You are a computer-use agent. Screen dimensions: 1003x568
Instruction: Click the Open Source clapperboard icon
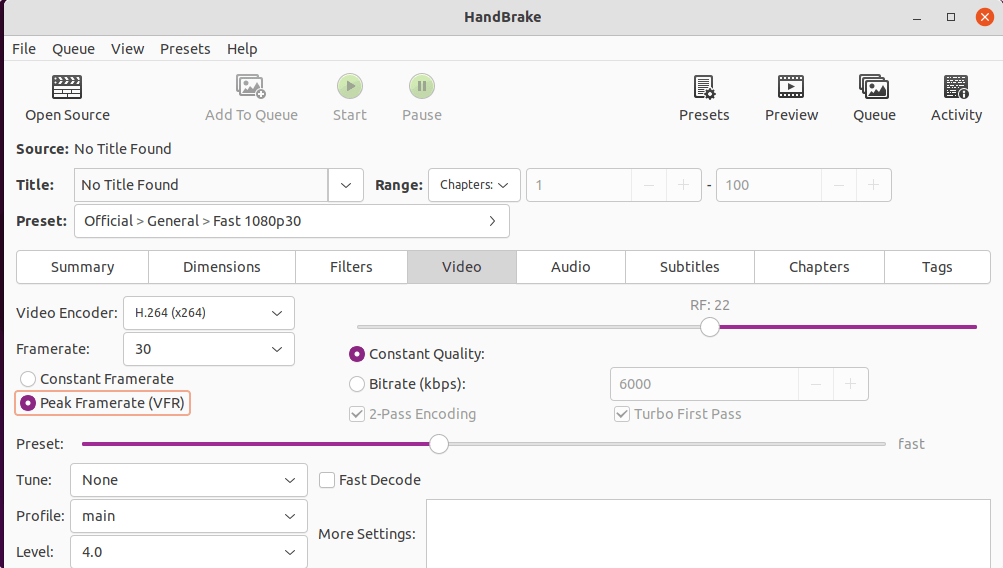click(67, 87)
